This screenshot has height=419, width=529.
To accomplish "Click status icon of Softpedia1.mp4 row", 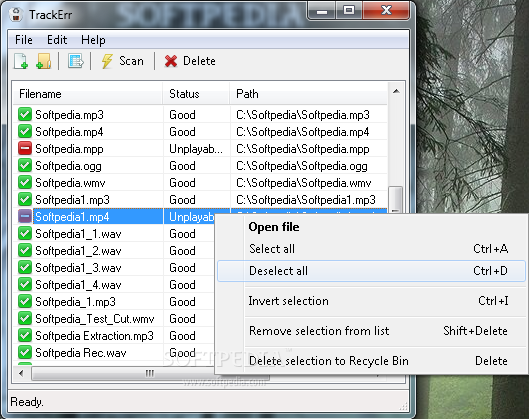I will pos(25,216).
